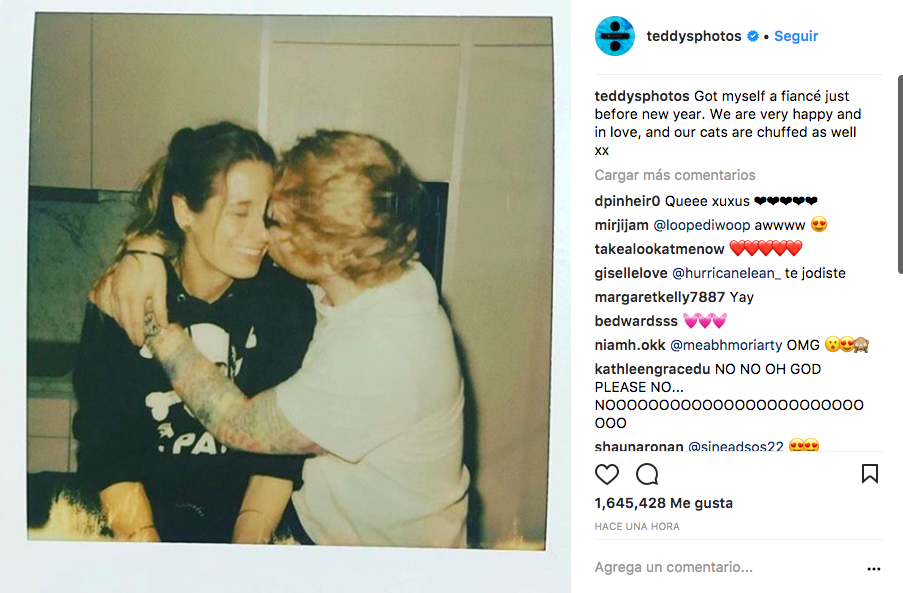This screenshot has width=903, height=593.
Task: Open the teddysphotos username in the header
Action: tap(694, 36)
